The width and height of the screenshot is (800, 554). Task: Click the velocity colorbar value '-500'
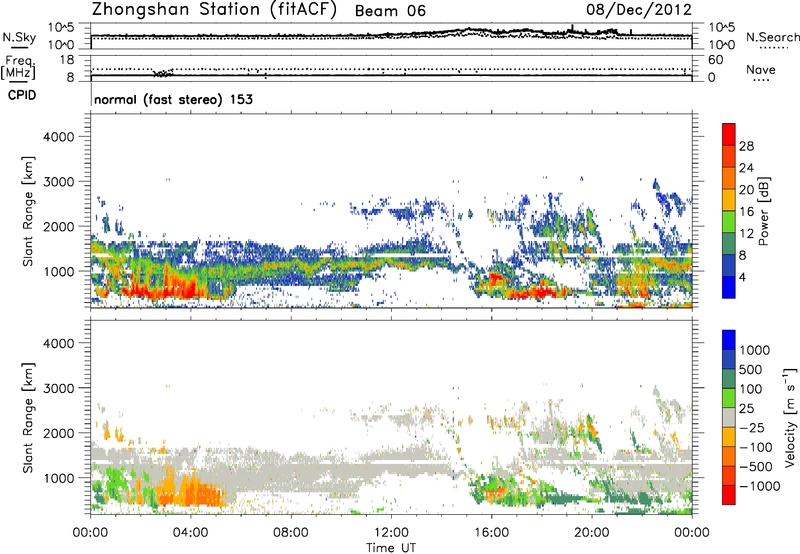pyautogui.click(x=756, y=466)
